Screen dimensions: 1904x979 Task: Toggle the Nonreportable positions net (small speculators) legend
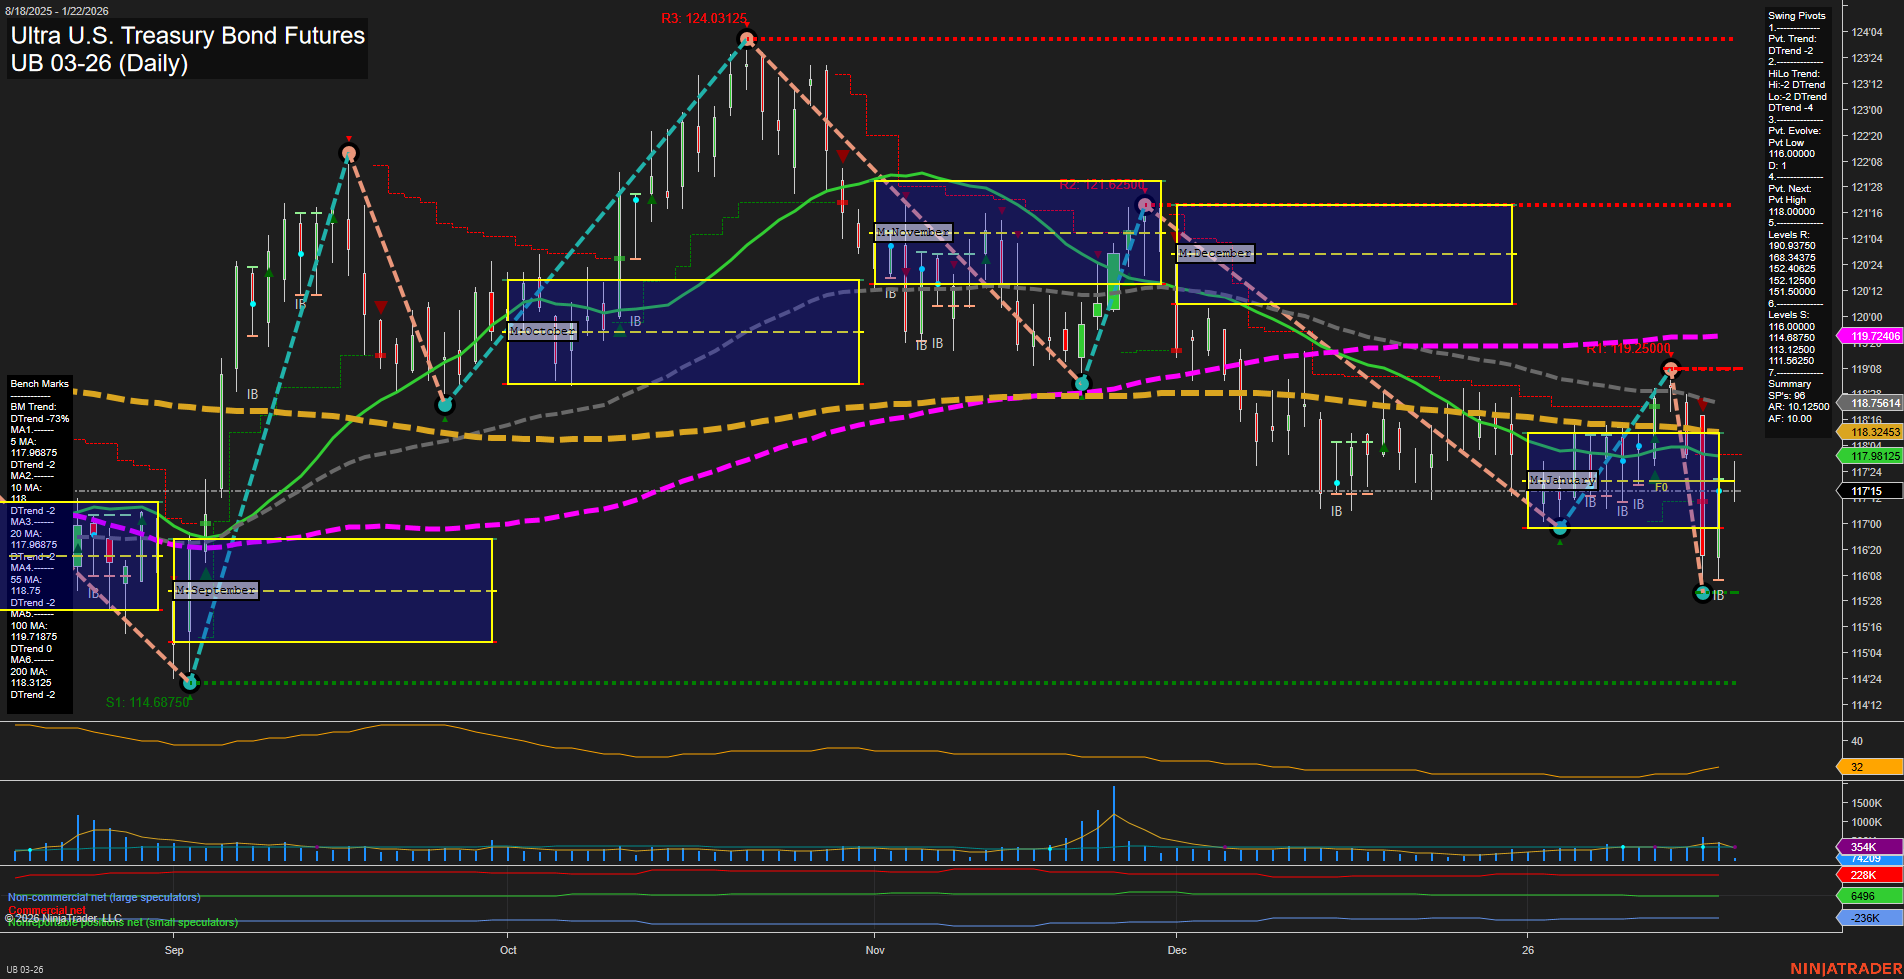point(120,922)
